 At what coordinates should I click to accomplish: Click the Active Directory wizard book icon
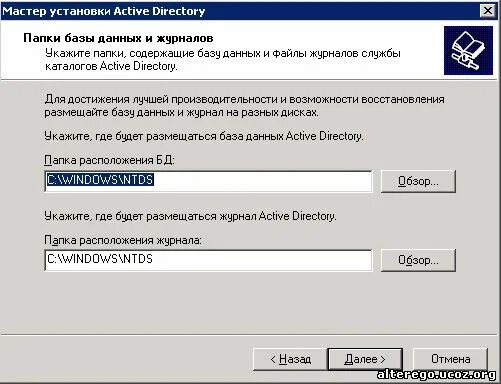pyautogui.click(x=468, y=51)
